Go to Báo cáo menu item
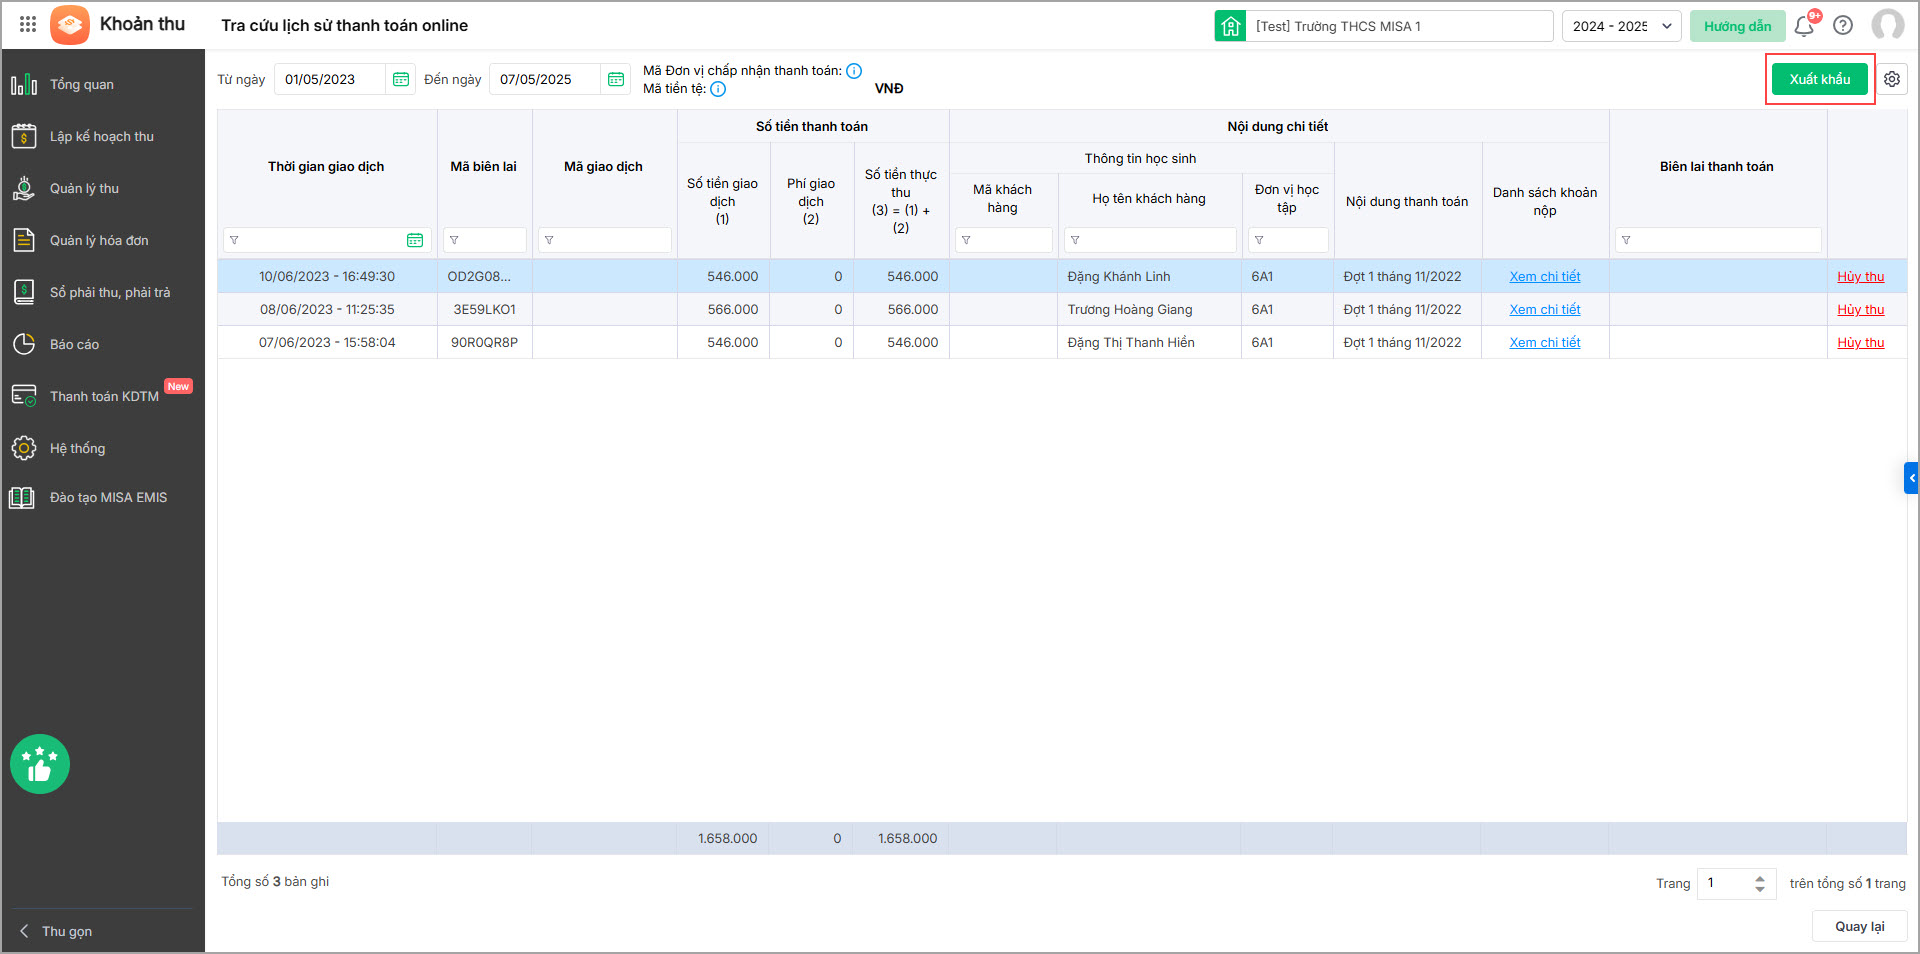1920x954 pixels. [x=74, y=345]
